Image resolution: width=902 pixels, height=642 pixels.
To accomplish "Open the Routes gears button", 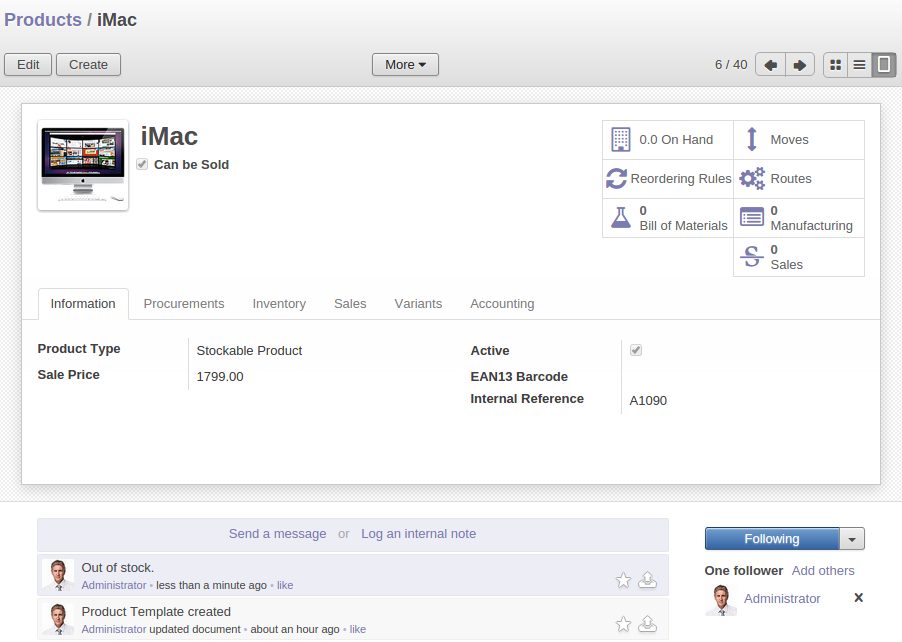I will 799,179.
